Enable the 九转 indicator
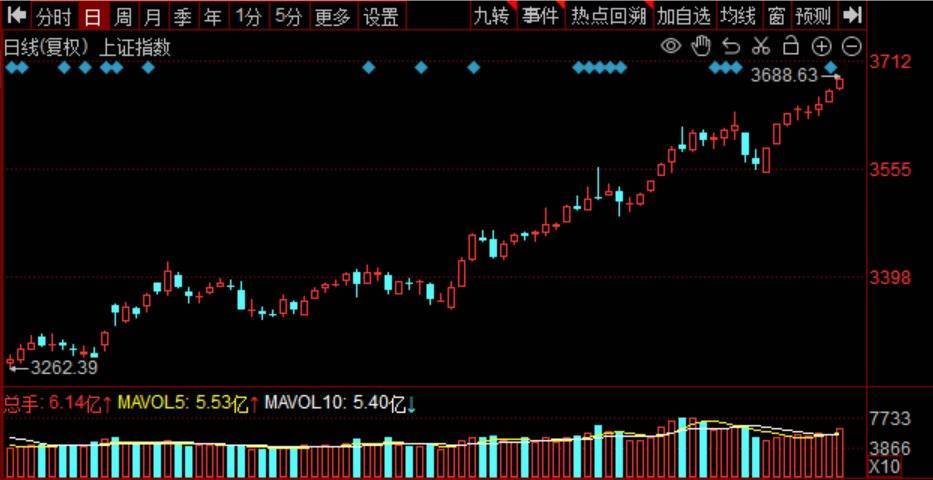Viewport: 933px width, 480px height. coord(492,16)
